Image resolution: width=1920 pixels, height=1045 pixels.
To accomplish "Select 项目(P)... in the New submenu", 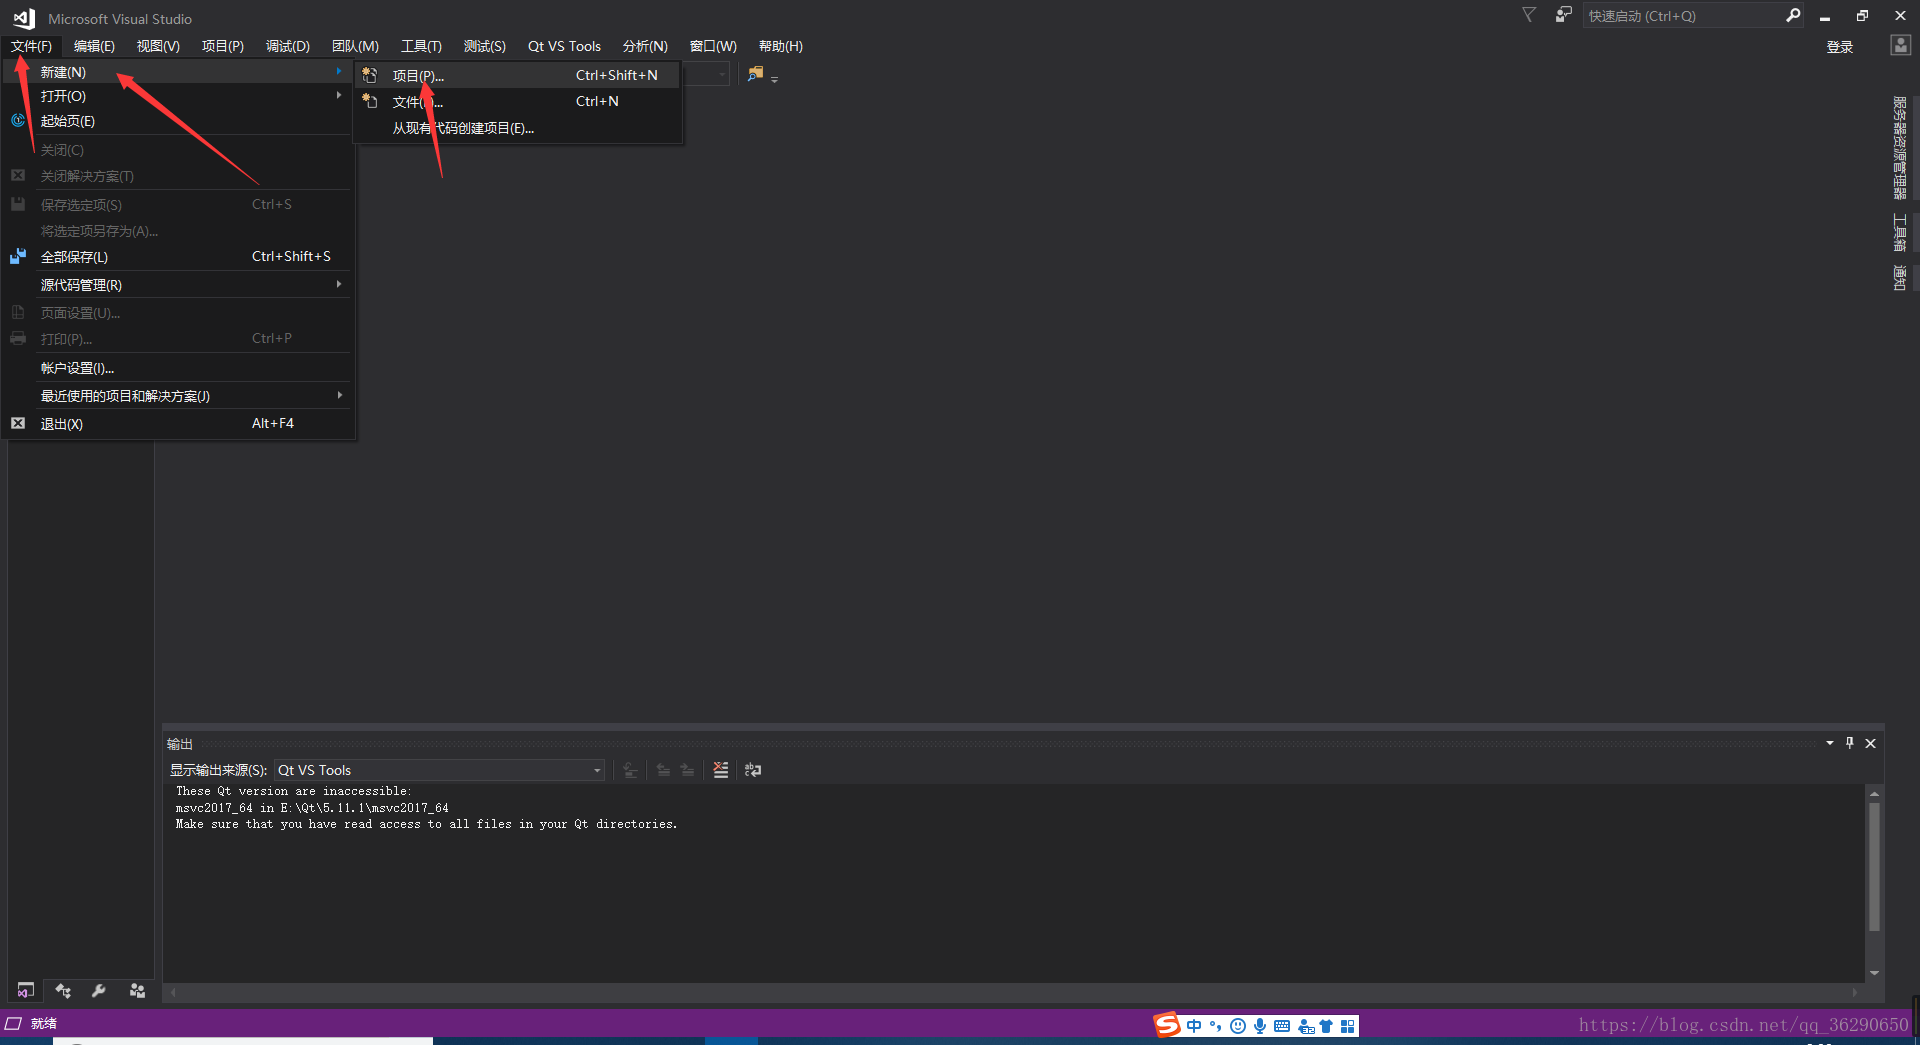I will tap(518, 75).
